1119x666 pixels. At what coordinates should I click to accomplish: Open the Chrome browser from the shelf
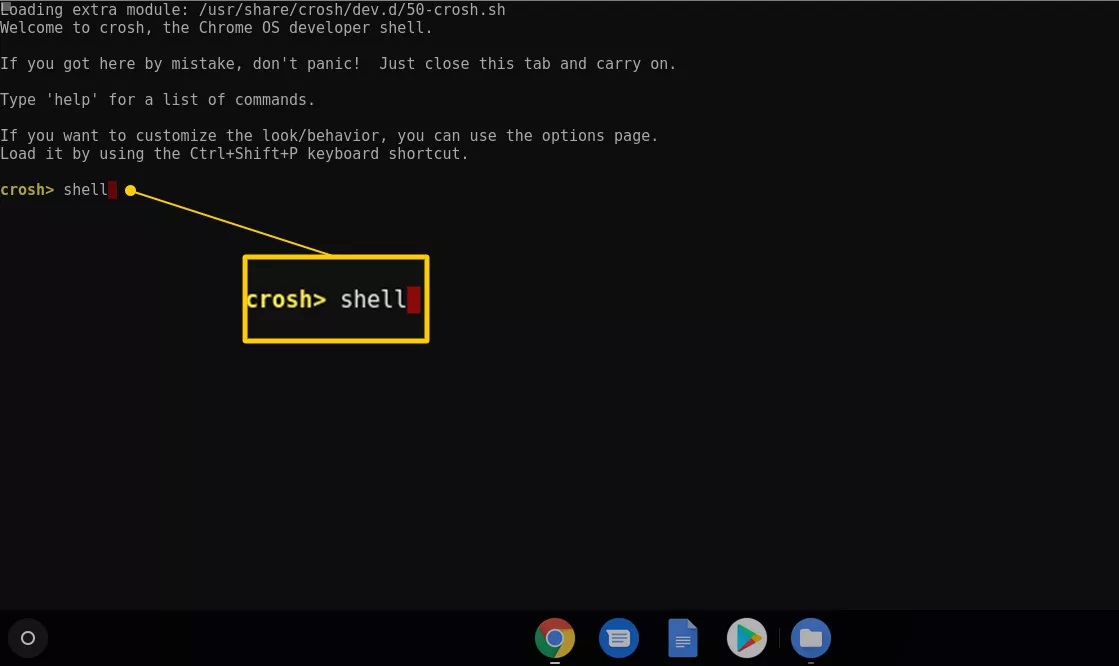pos(554,638)
